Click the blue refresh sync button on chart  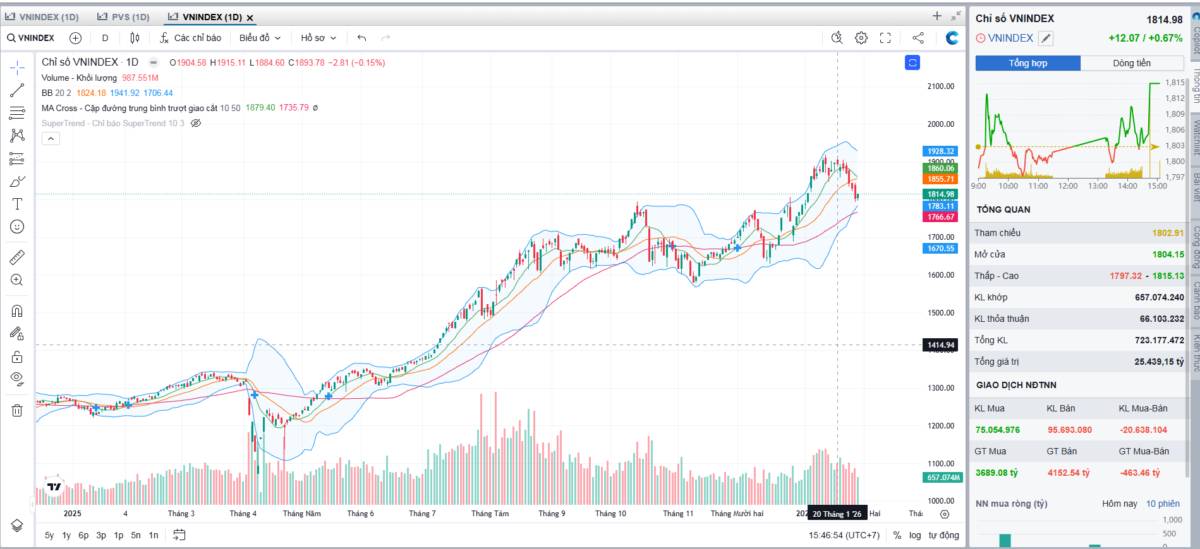912,63
